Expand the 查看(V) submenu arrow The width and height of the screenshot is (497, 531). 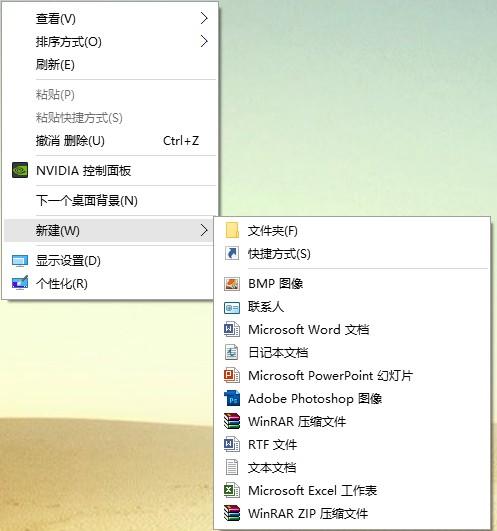[204, 18]
